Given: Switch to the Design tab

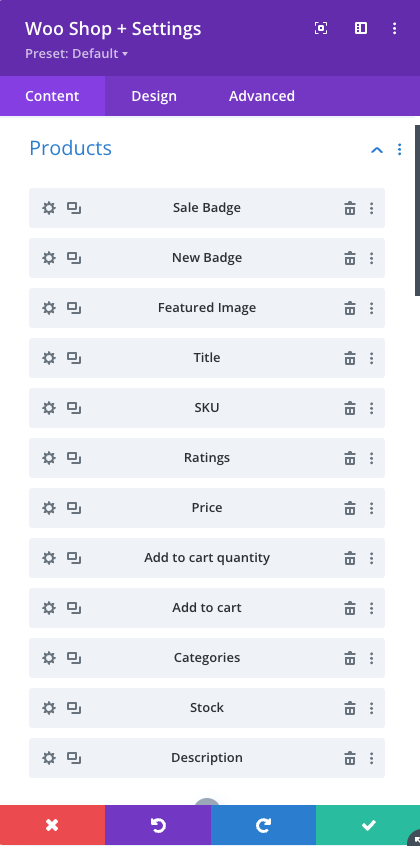Looking at the screenshot, I should [154, 96].
